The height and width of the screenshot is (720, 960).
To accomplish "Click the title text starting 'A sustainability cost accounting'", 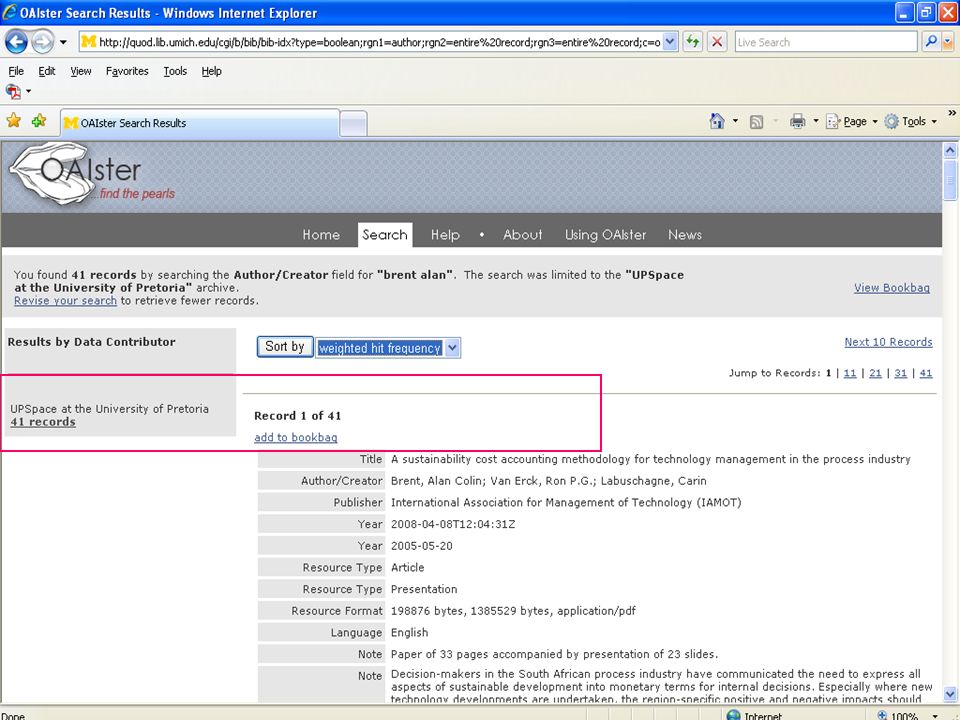I will [651, 459].
